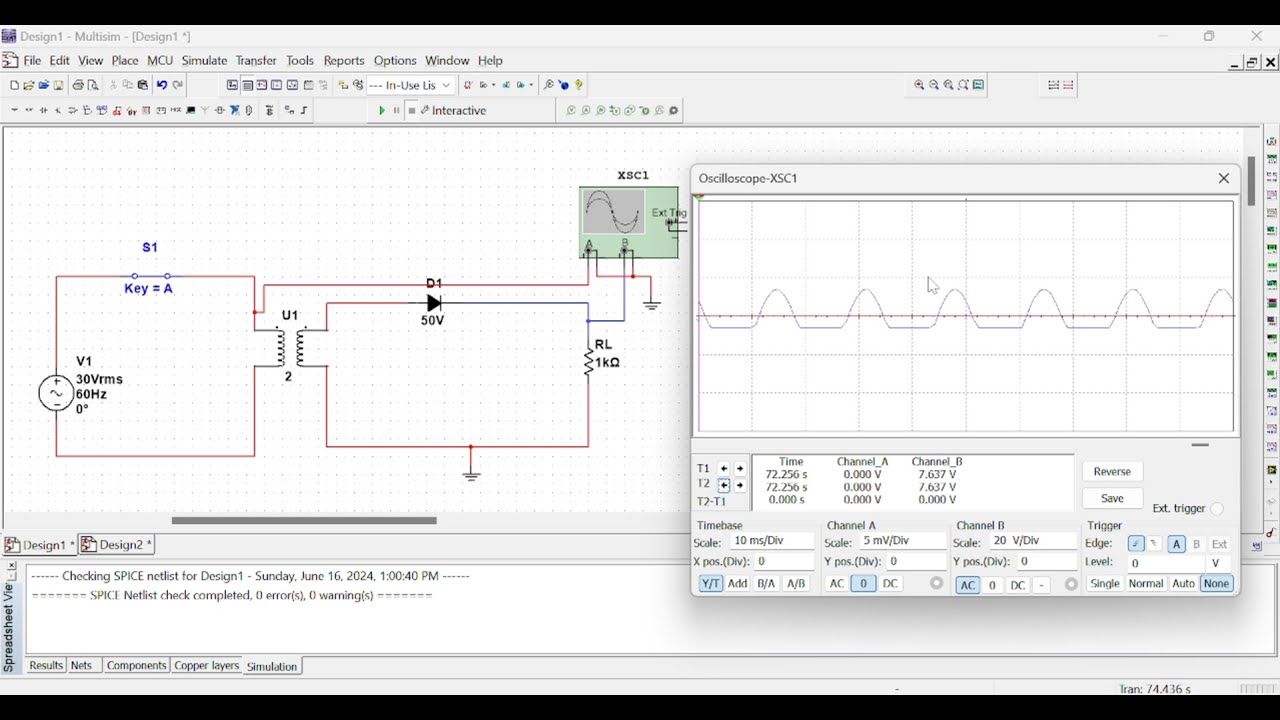Open the Interactive simulation settings

point(453,111)
